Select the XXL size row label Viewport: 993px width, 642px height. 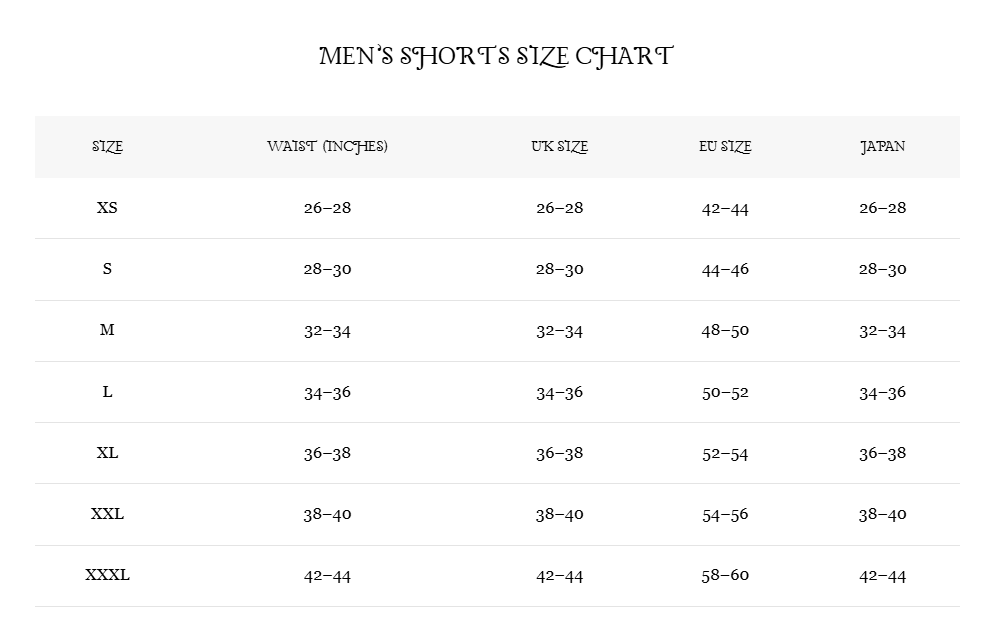[107, 514]
